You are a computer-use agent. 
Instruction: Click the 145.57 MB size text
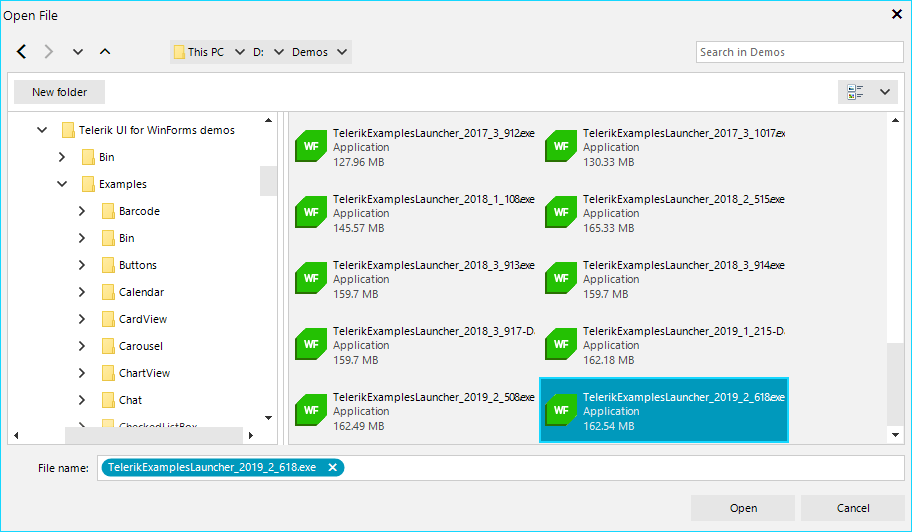click(358, 228)
